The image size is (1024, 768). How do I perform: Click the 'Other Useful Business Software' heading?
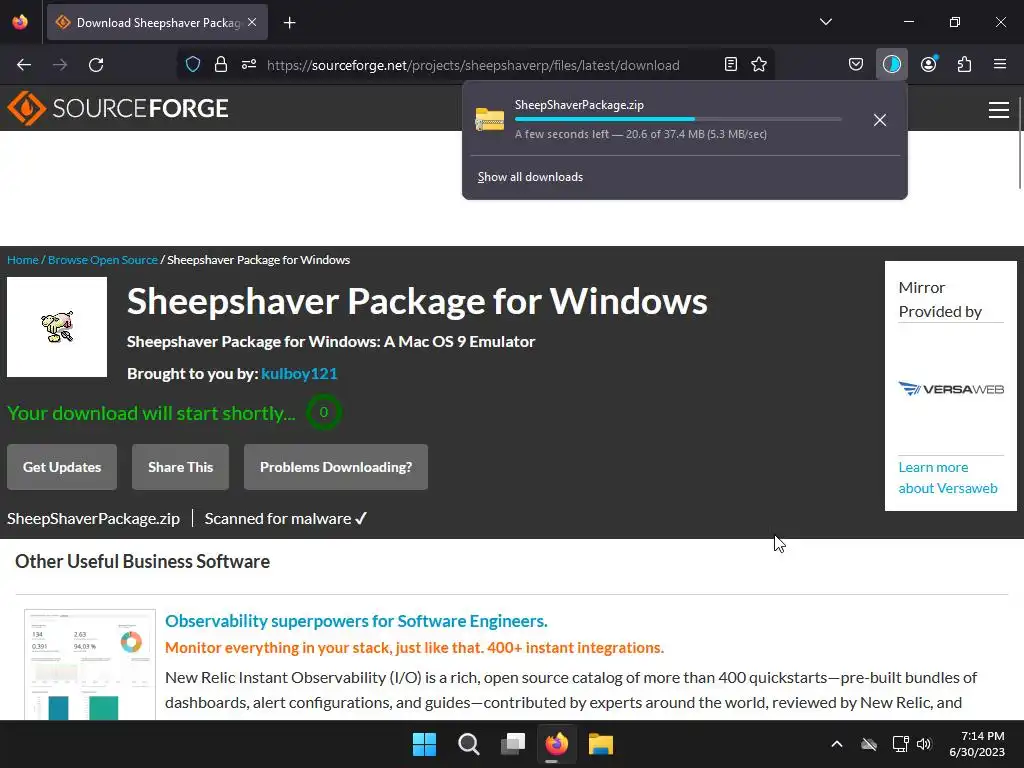(x=142, y=562)
